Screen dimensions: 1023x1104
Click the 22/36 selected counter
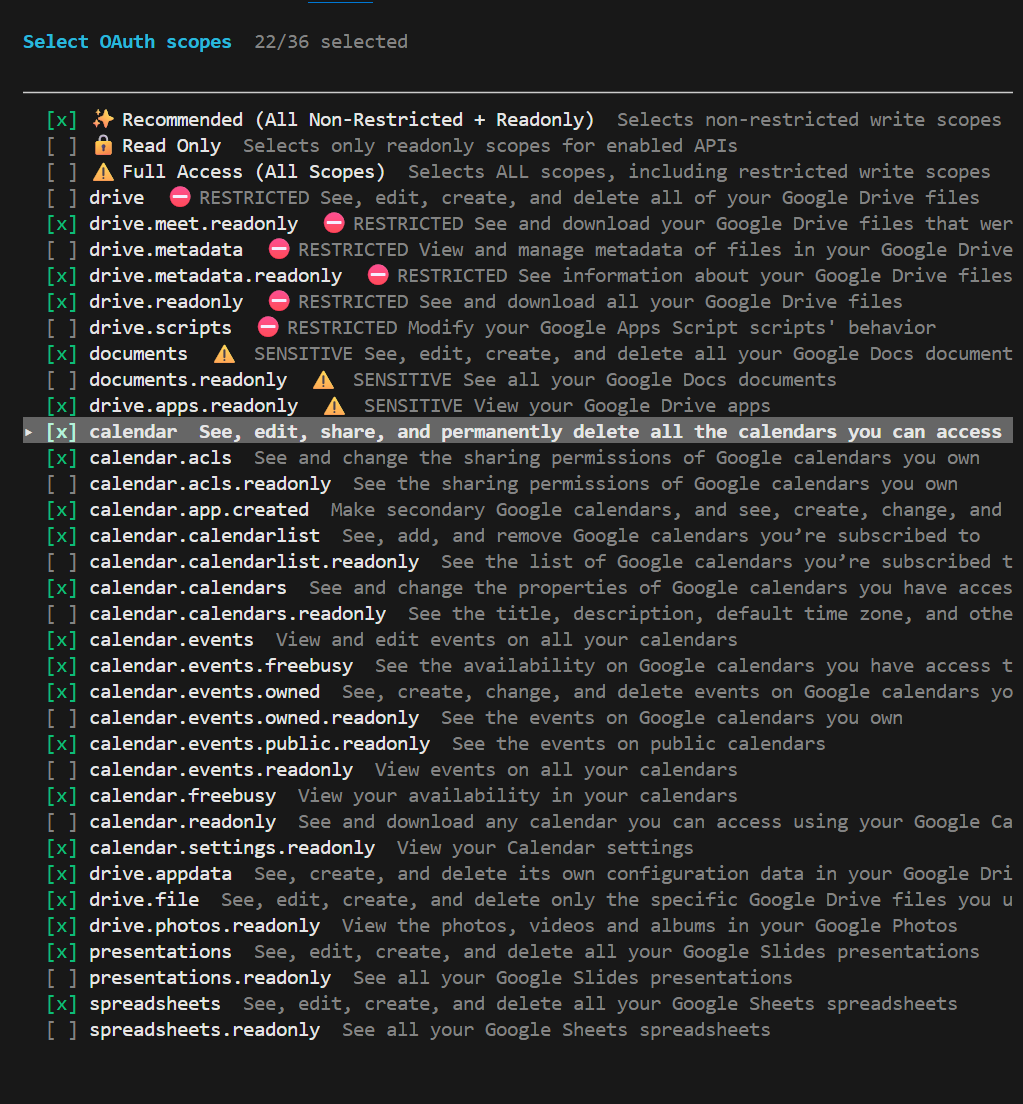(x=331, y=42)
